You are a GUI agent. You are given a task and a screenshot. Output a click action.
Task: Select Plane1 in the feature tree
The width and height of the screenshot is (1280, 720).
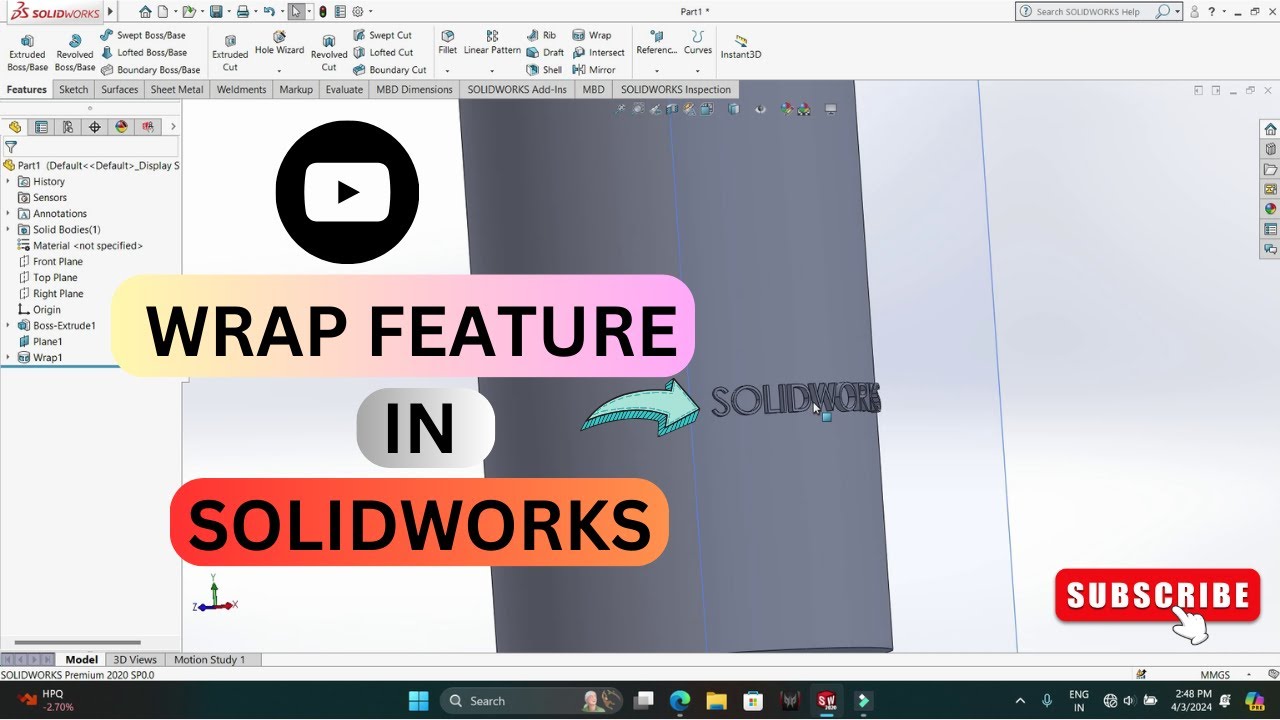(47, 341)
